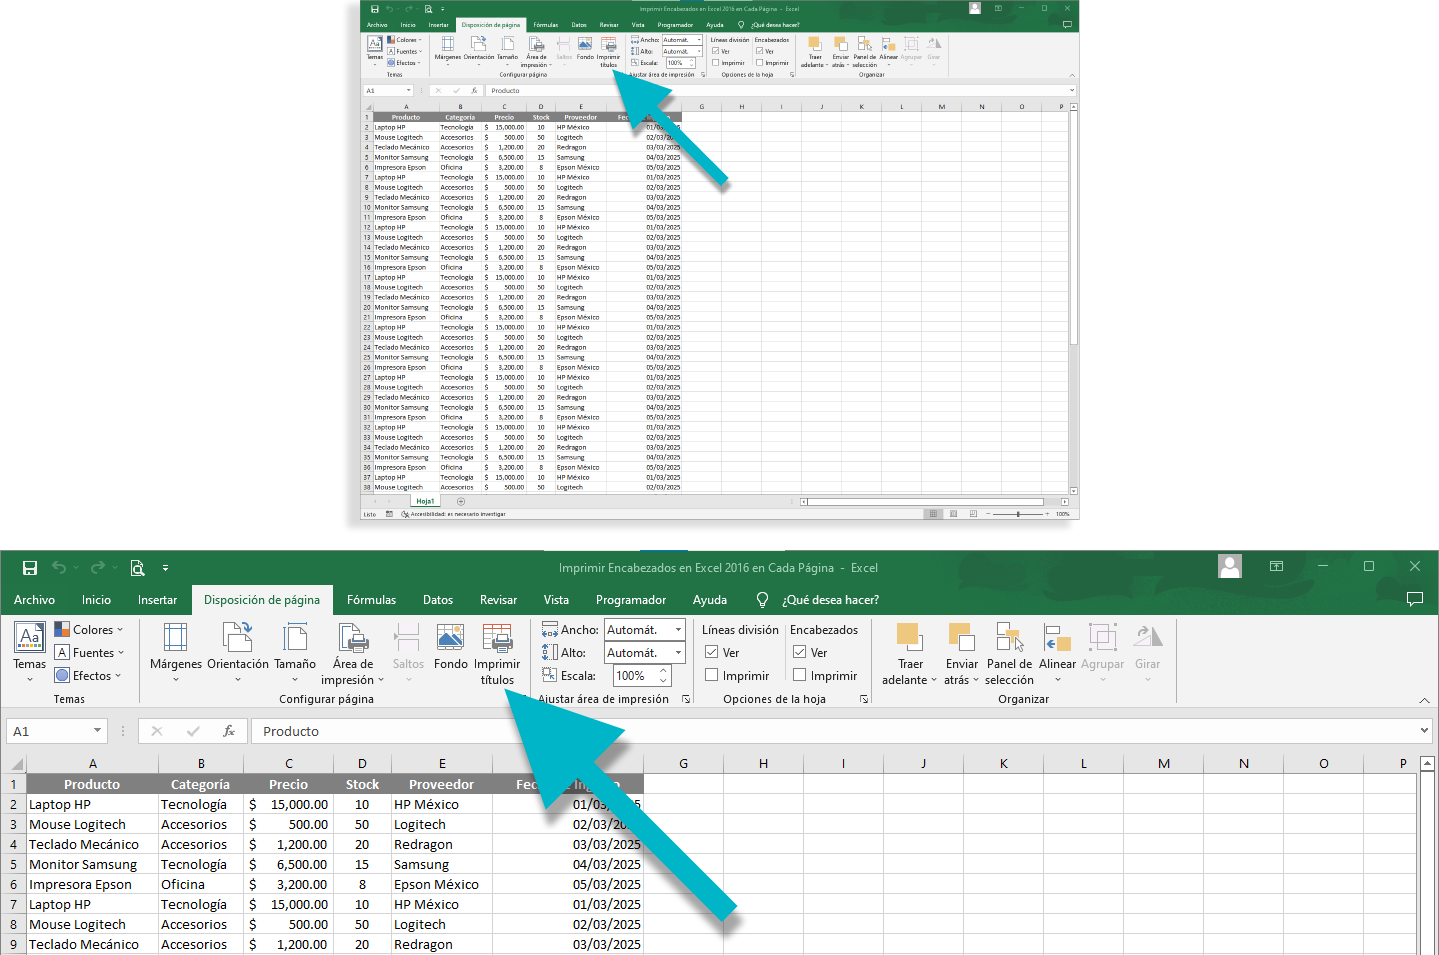Viewport: 1439px width, 955px height.
Task: Click Save icon in enlarged lower title bar
Action: (30, 568)
